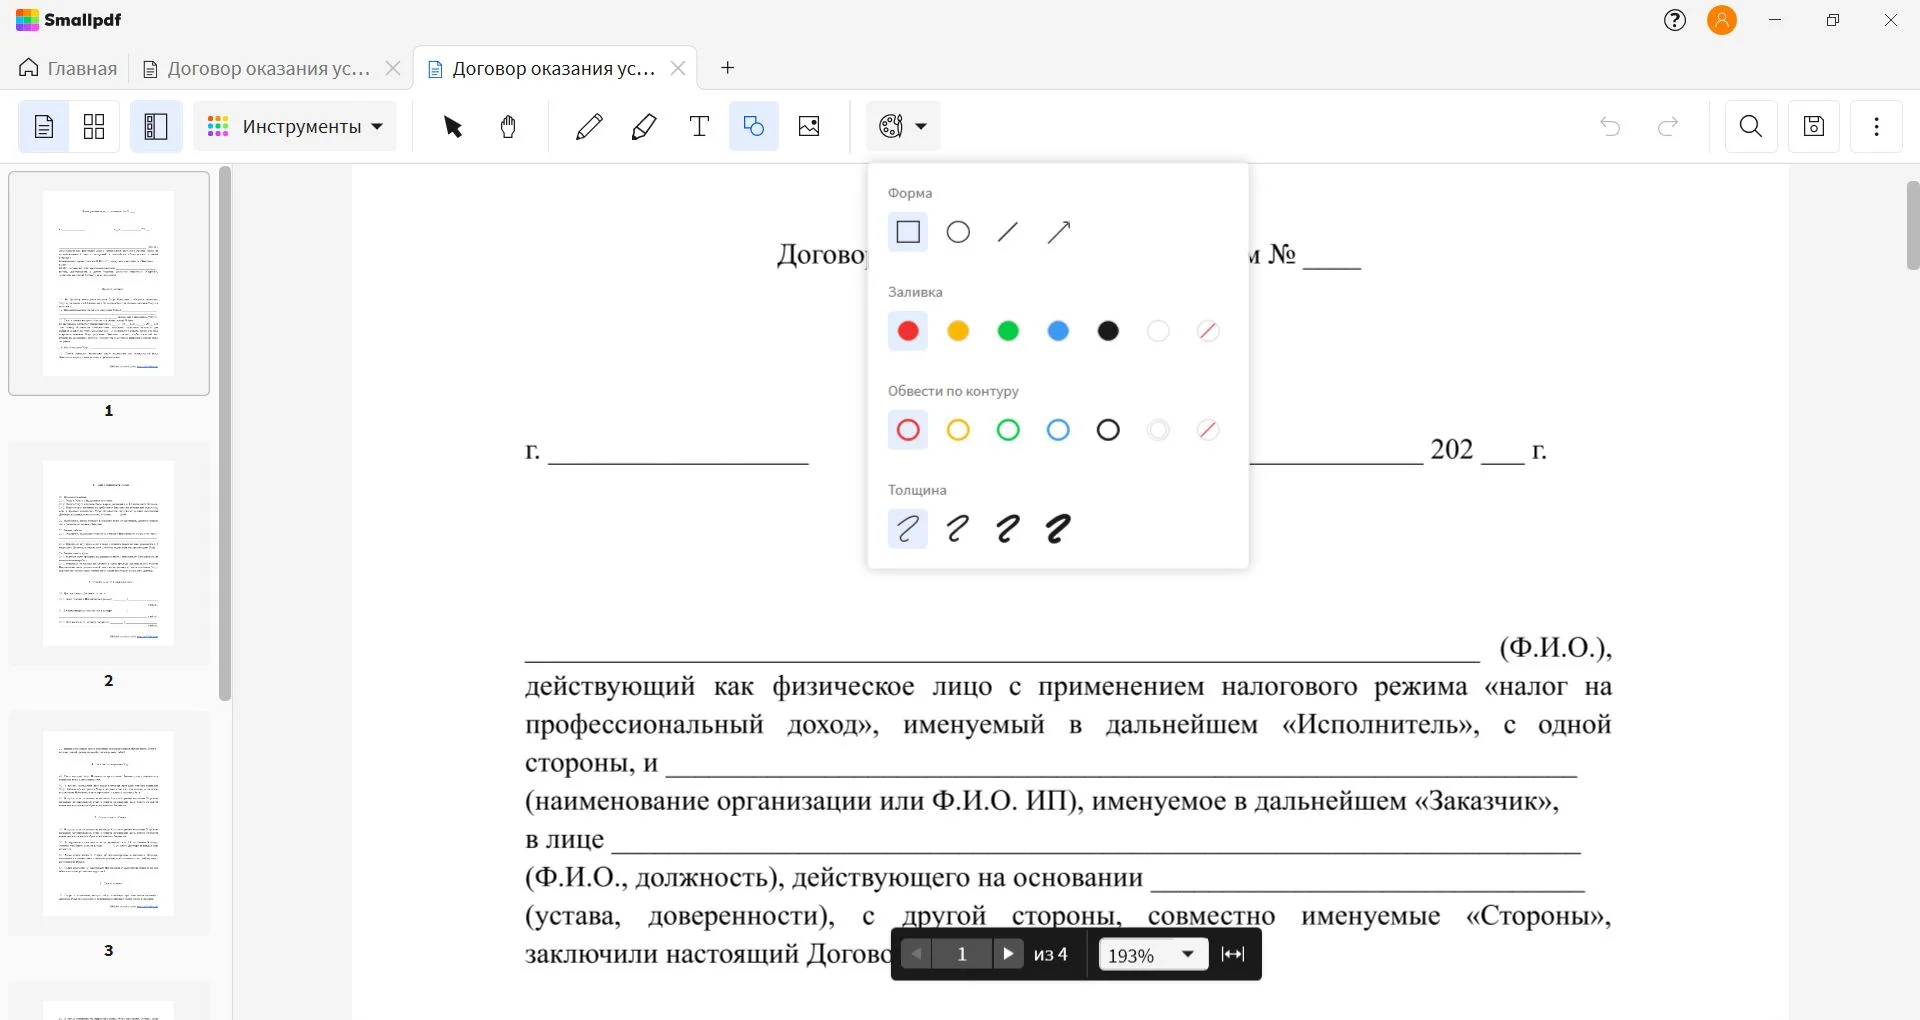Choose the arrow shape option
Viewport: 1920px width, 1020px height.
(x=1058, y=232)
